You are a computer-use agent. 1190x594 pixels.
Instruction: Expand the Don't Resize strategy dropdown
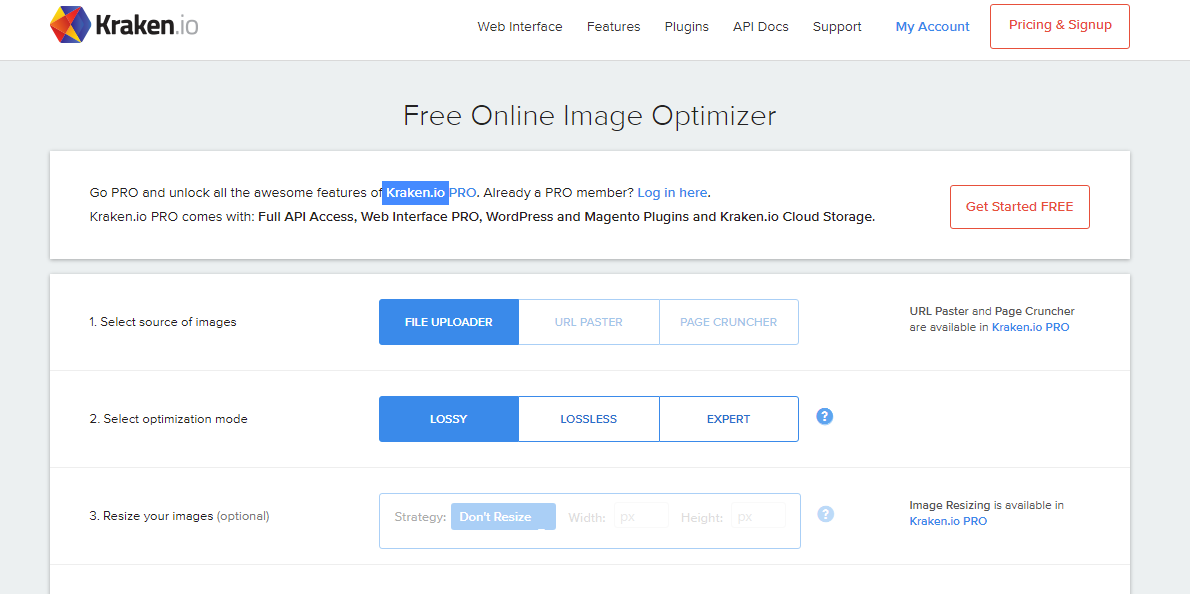coord(502,517)
